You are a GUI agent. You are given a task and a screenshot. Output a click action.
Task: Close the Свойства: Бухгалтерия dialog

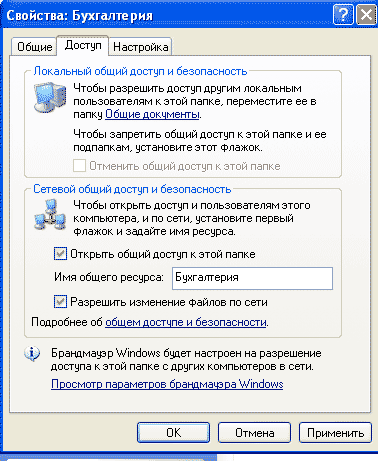point(367,15)
